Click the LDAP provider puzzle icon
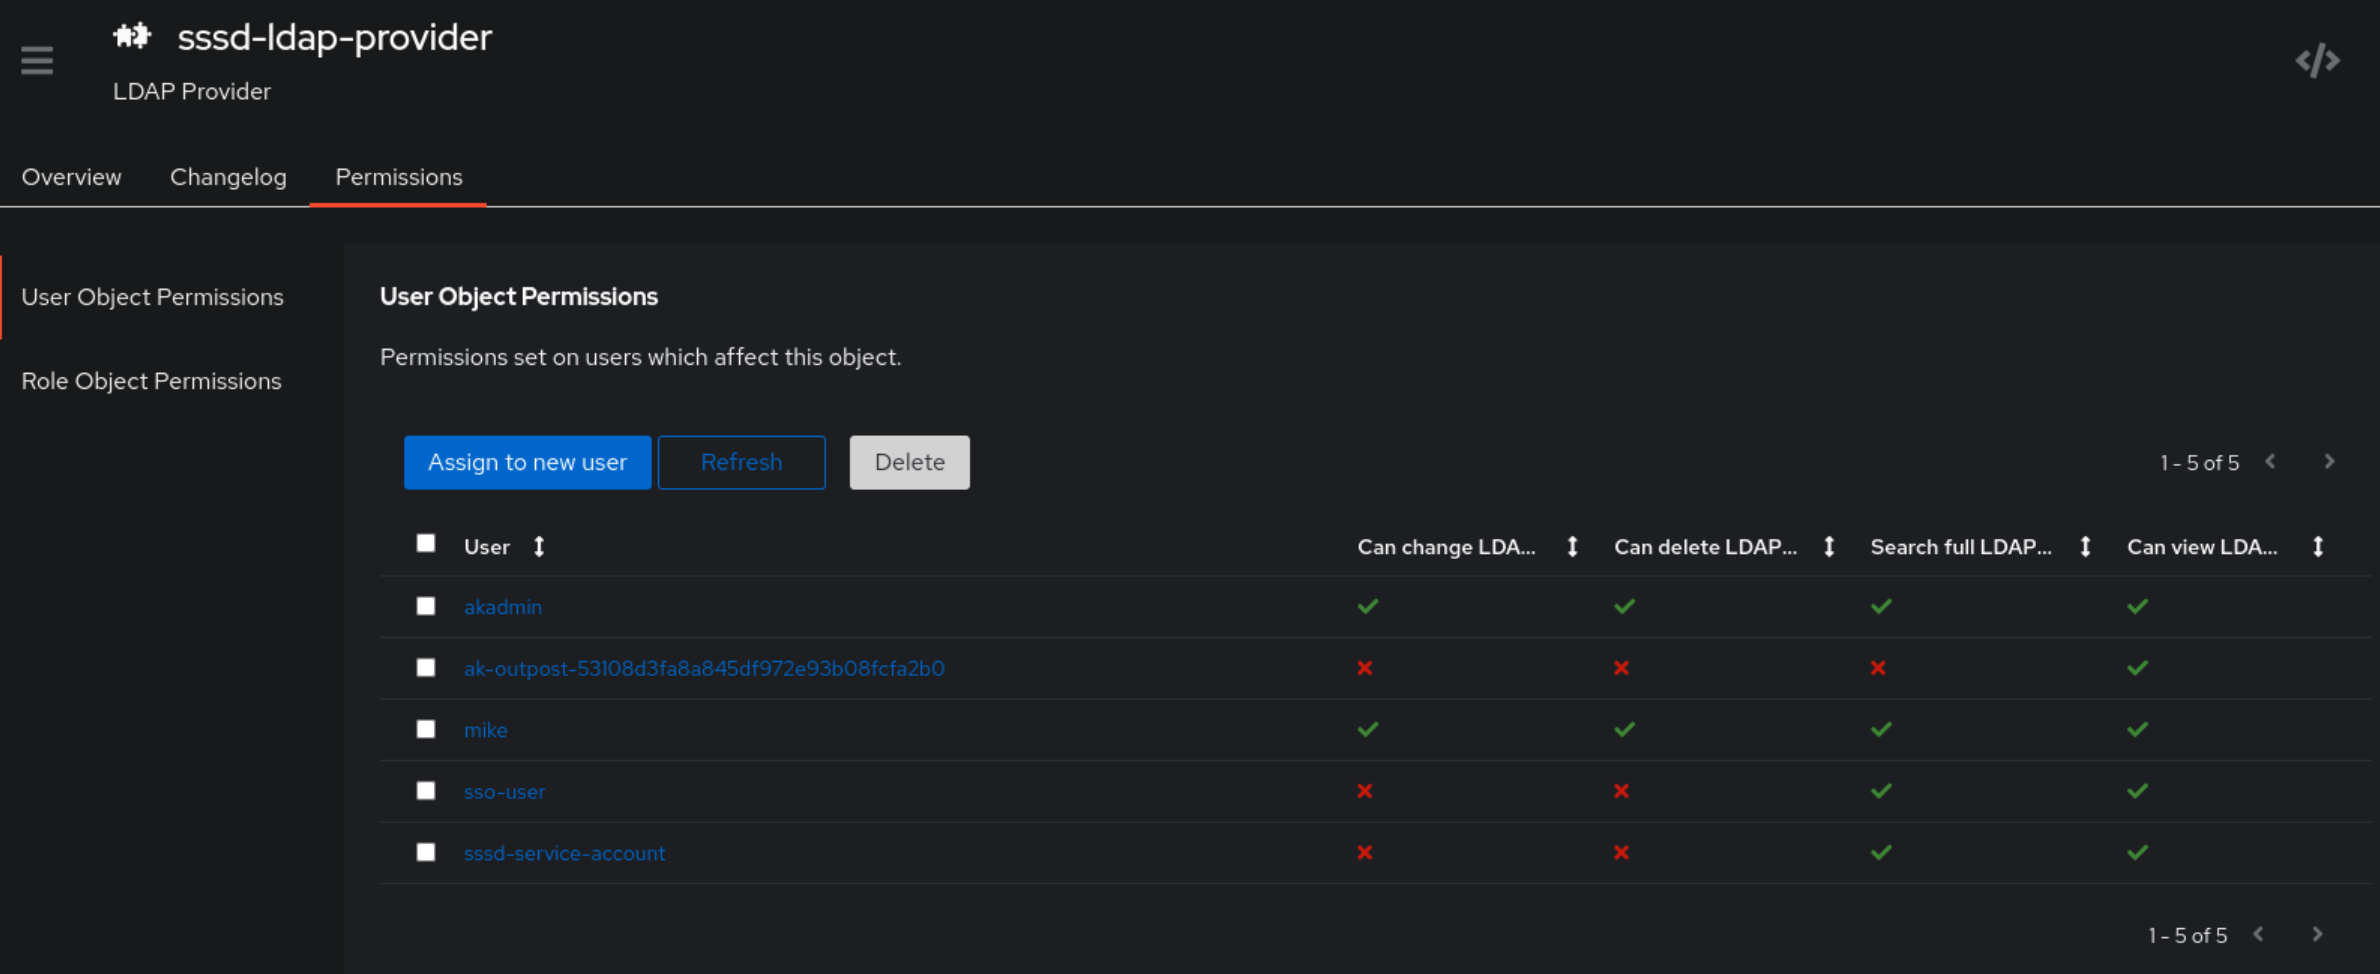Screen dimensions: 2380x974 132,37
